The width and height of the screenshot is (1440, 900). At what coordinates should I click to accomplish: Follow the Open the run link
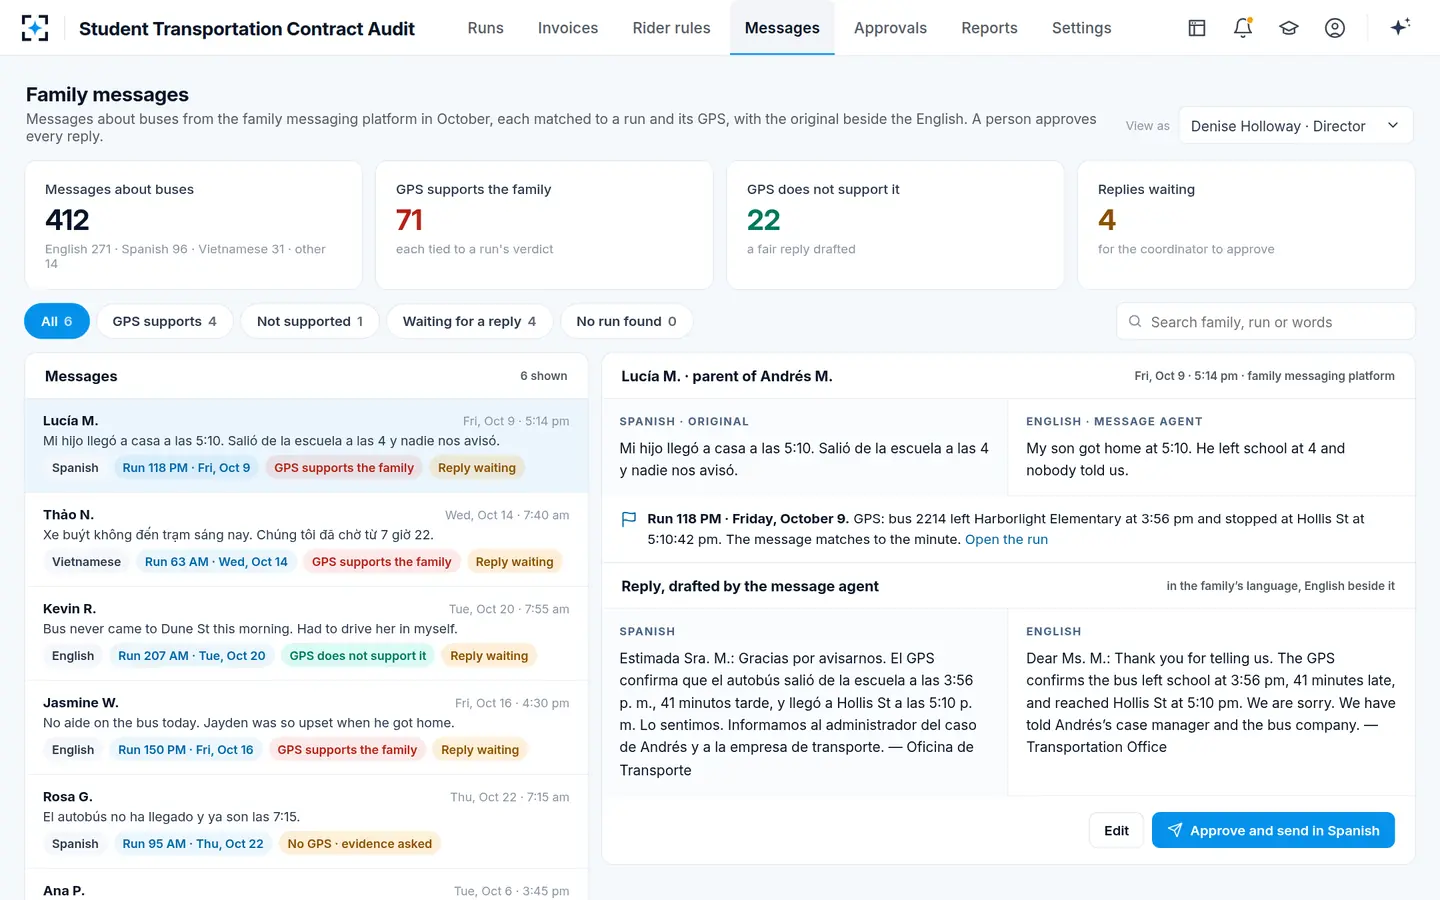pyautogui.click(x=1006, y=539)
